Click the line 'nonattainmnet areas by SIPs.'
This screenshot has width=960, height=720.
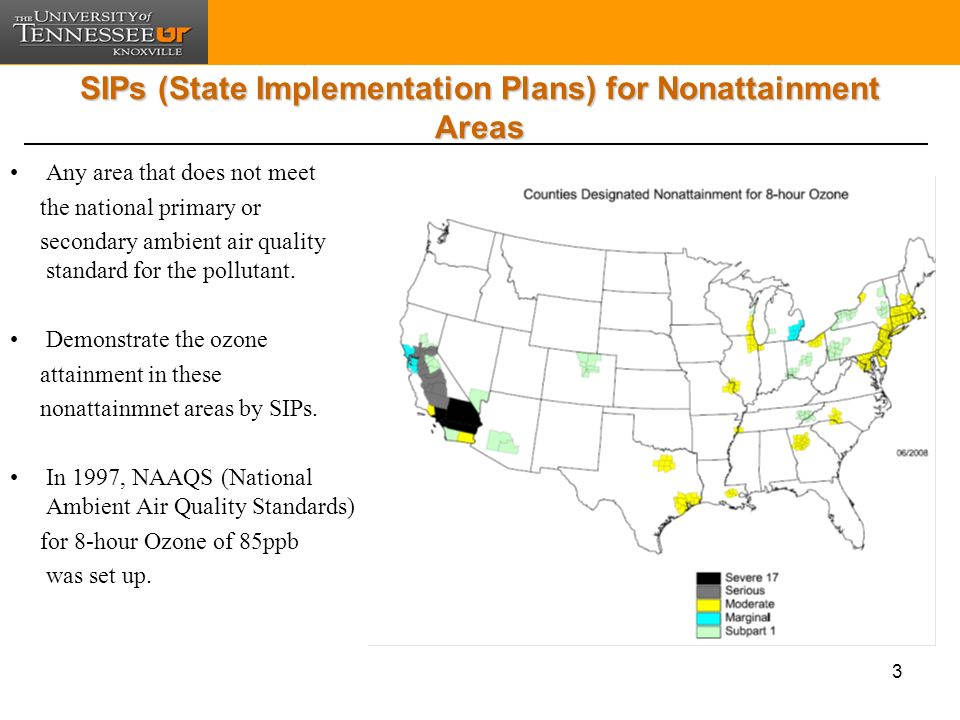pos(178,408)
